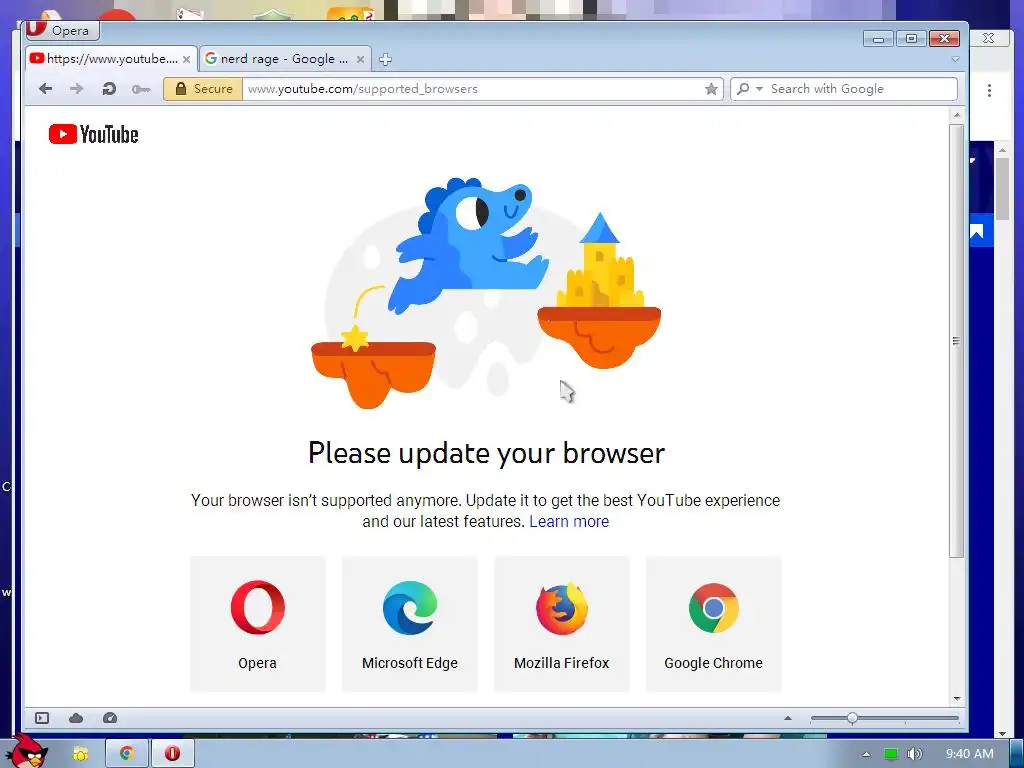Open Opera Link cloud icon
The image size is (1024, 768).
point(76,718)
